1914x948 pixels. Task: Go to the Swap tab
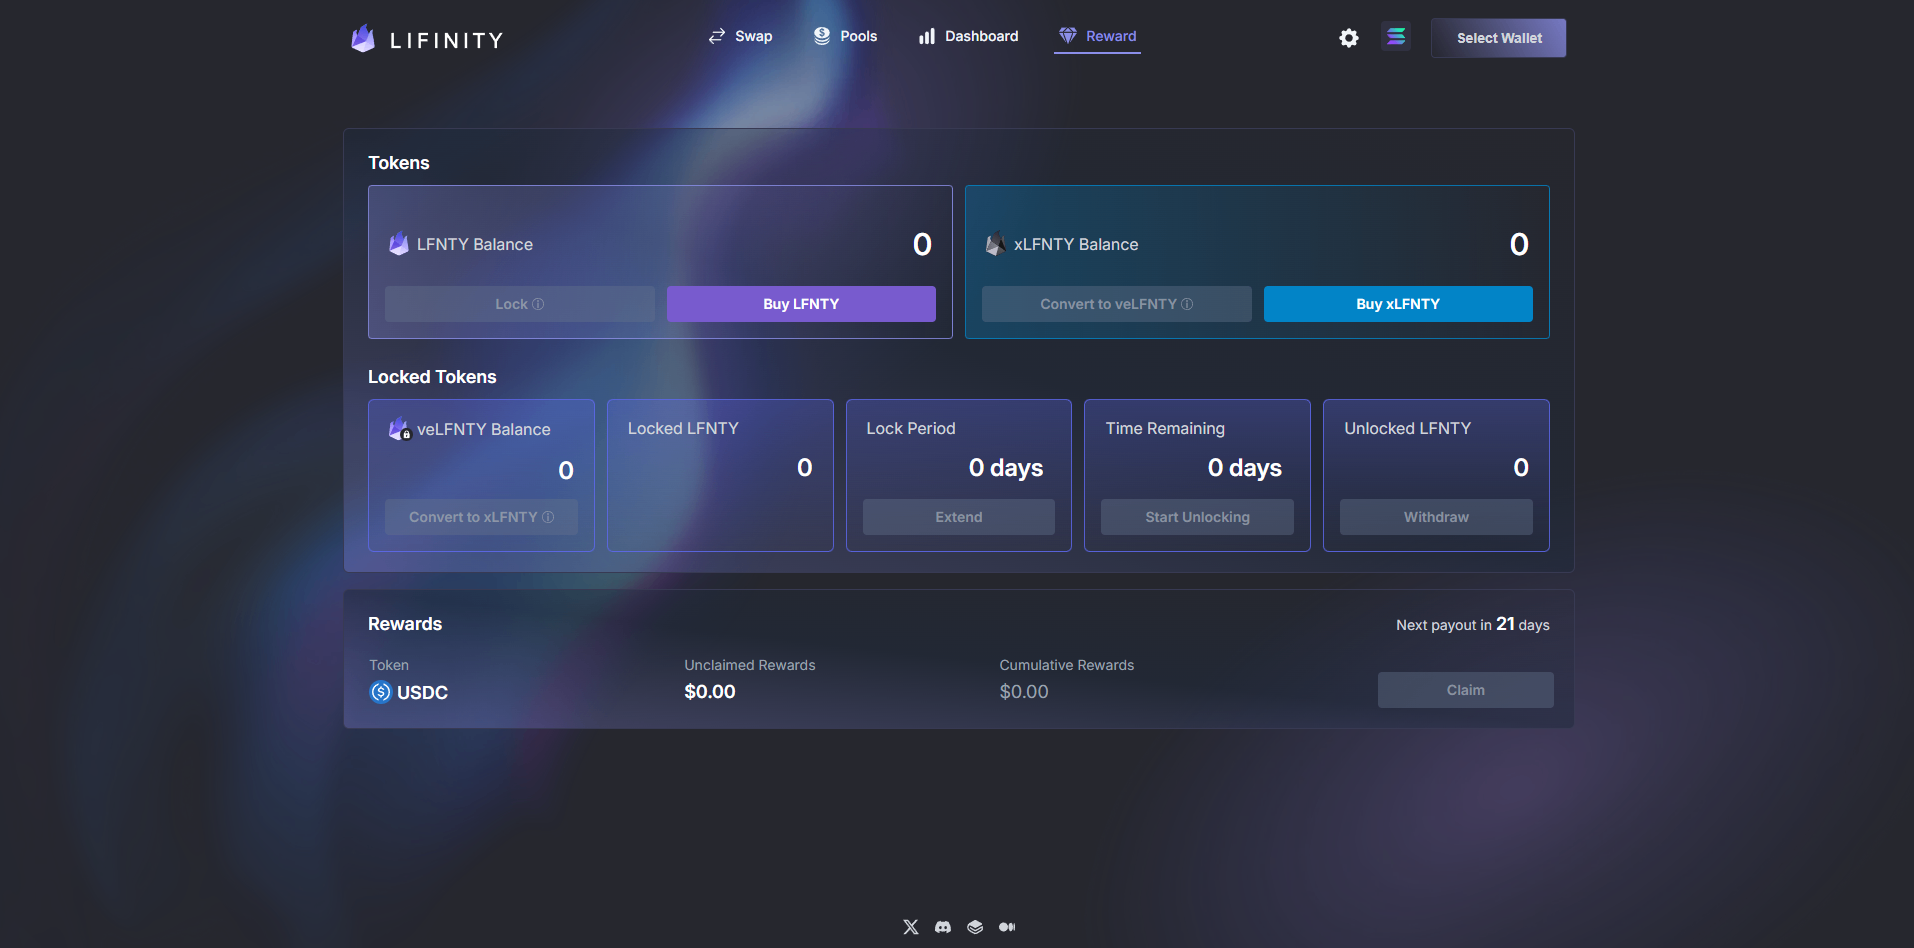point(740,36)
